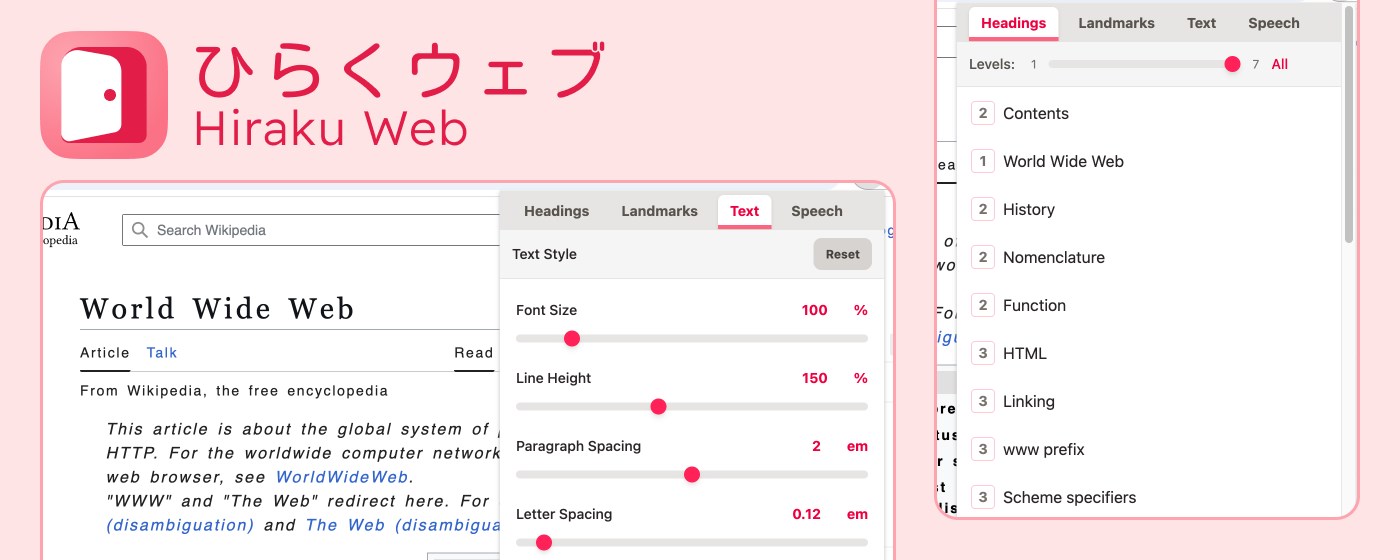Screen dimensions: 1400x560
Task: Open the Wikipedia Talk tab
Action: point(161,353)
